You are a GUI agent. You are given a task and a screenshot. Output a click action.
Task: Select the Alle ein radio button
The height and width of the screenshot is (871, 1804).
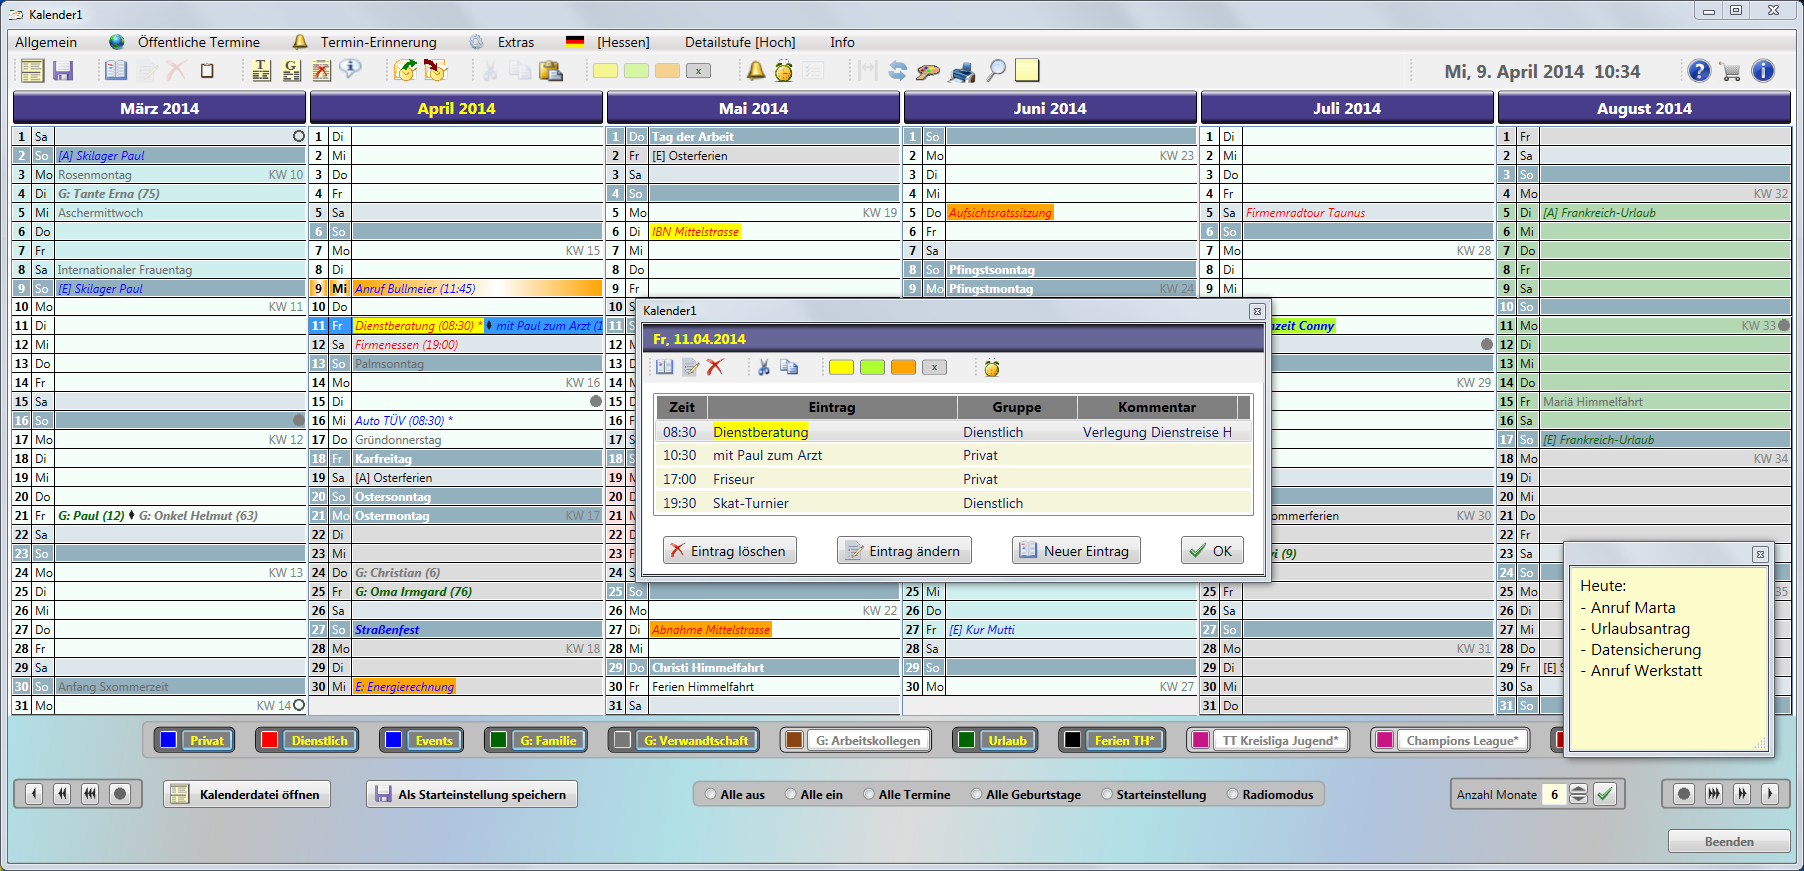pos(791,795)
